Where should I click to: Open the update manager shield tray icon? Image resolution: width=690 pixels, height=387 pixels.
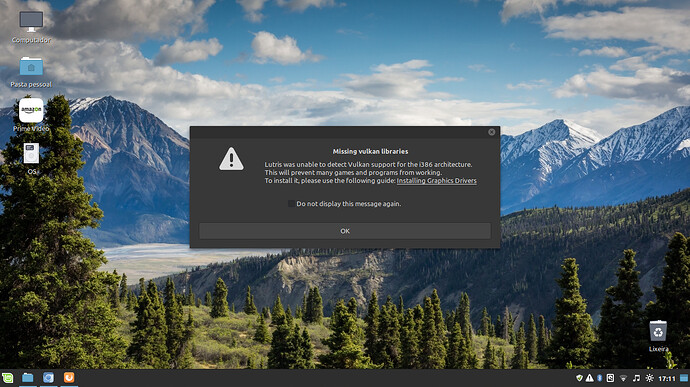point(580,378)
